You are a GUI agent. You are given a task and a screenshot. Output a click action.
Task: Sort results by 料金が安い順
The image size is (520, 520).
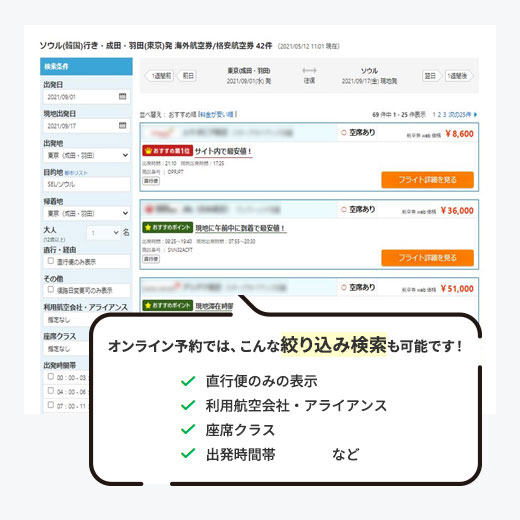coord(217,115)
